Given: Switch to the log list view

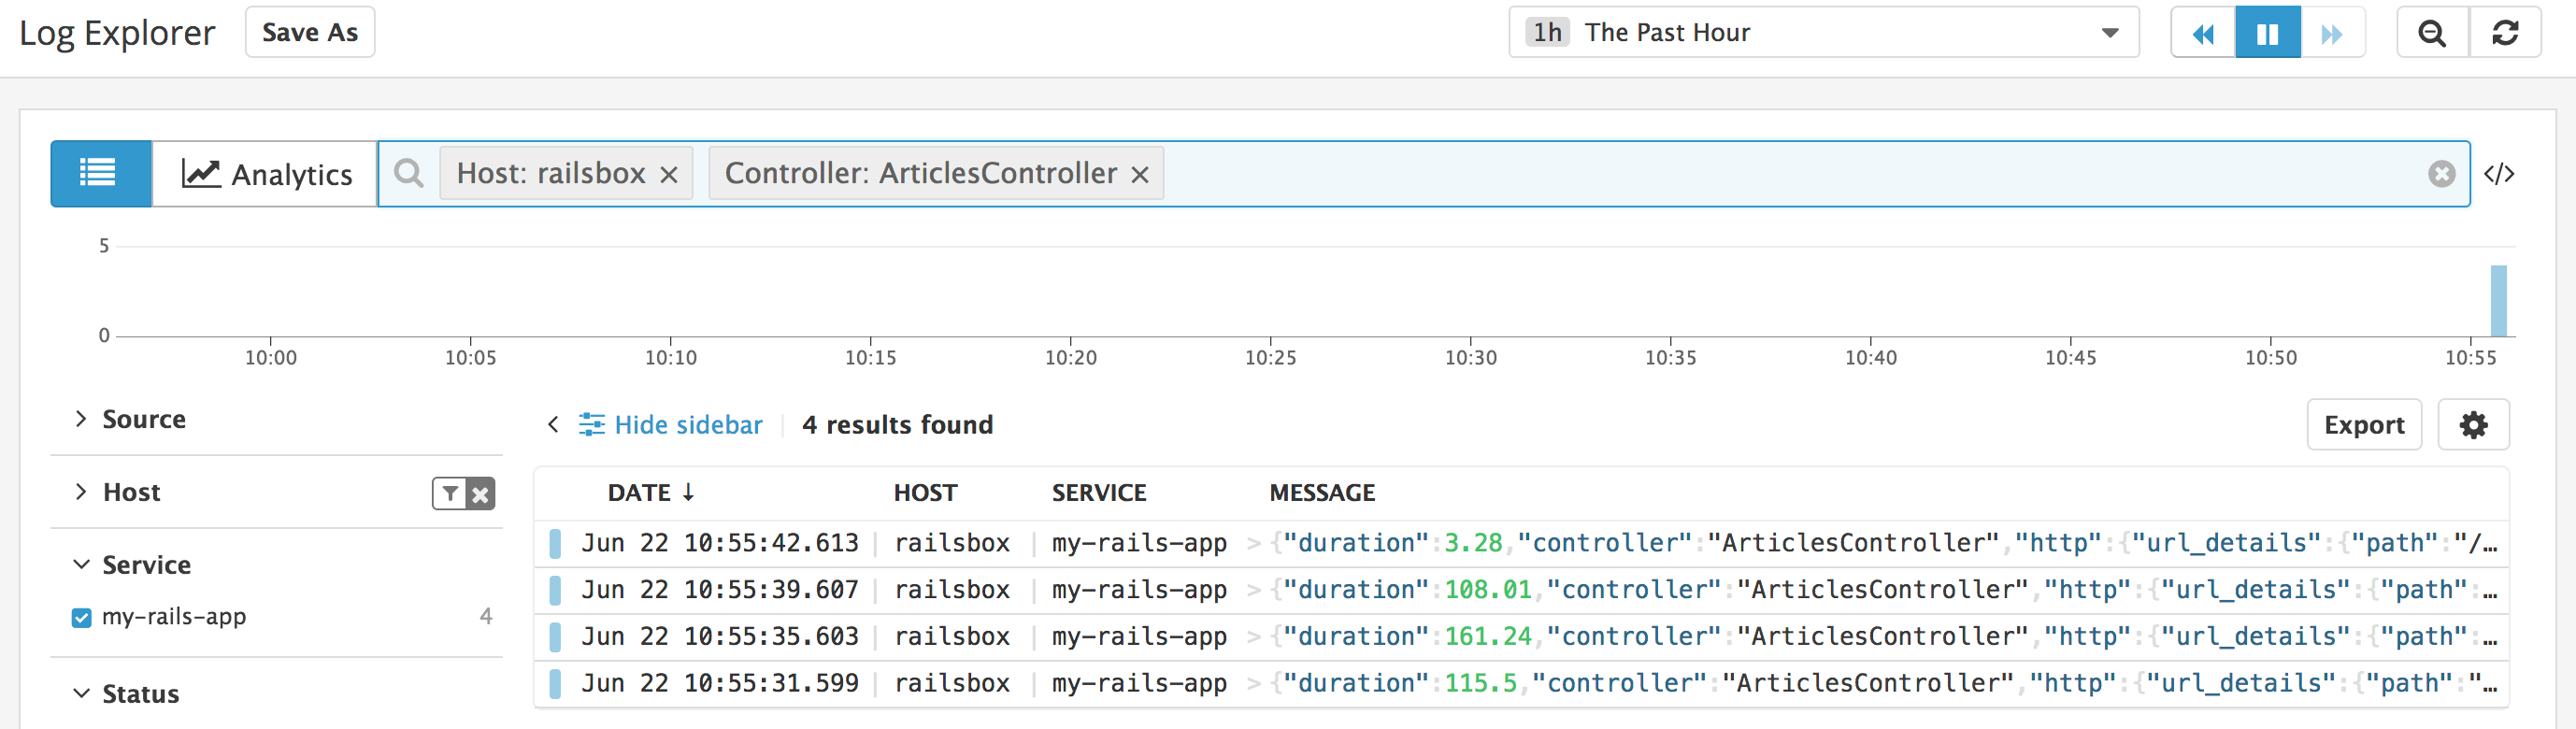Looking at the screenshot, I should coord(101,174).
